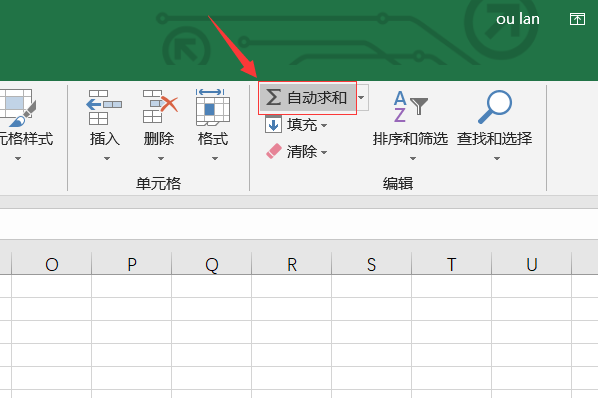Click the Find and Select (查找和选择) magnifier
Image resolution: width=598 pixels, height=398 pixels.
[x=495, y=106]
